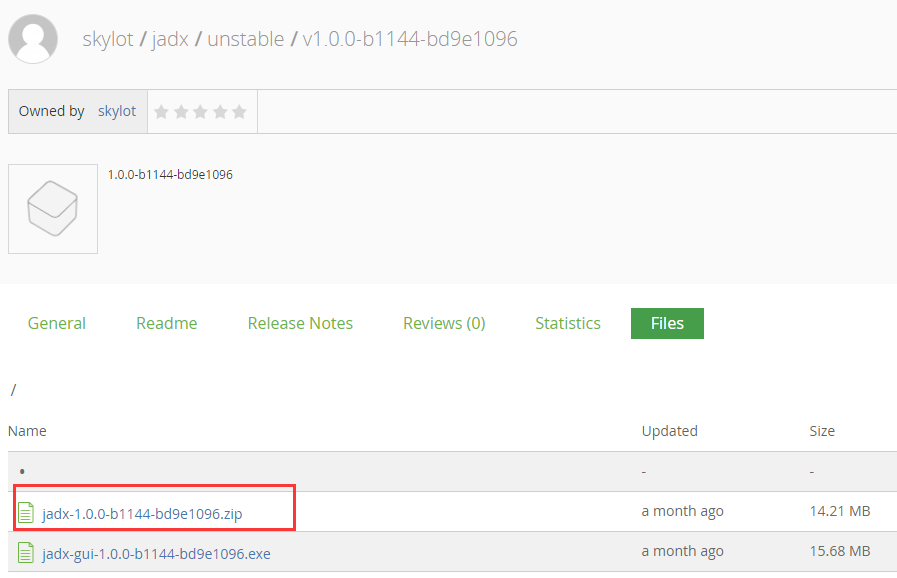The height and width of the screenshot is (578, 897).
Task: Click the Size column header
Action: click(x=822, y=431)
